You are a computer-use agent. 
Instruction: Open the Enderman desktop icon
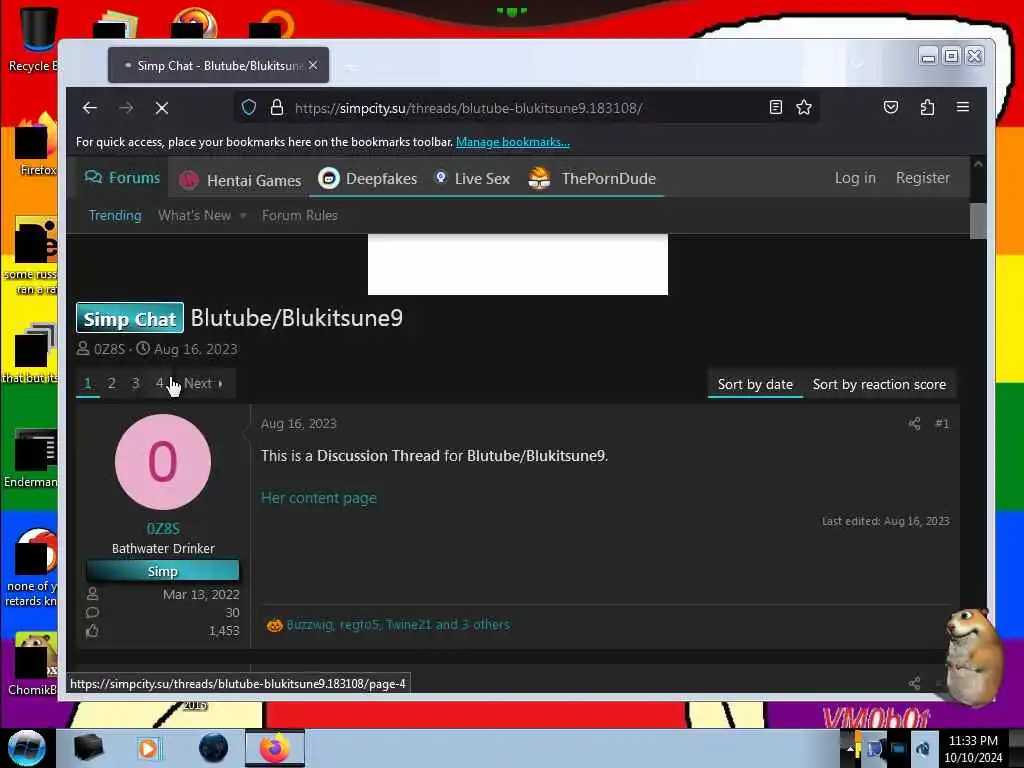pyautogui.click(x=31, y=457)
